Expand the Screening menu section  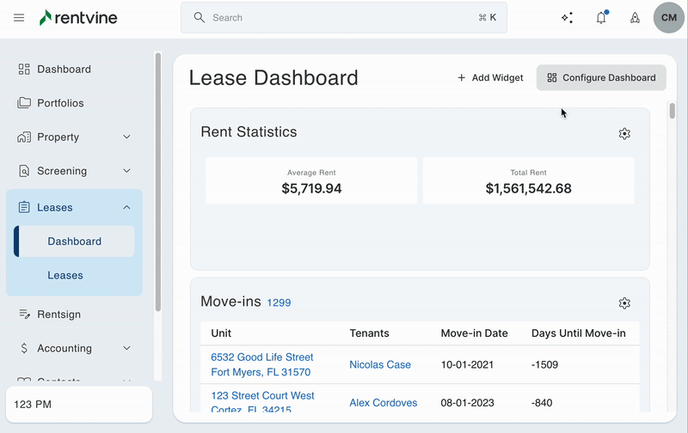126,171
